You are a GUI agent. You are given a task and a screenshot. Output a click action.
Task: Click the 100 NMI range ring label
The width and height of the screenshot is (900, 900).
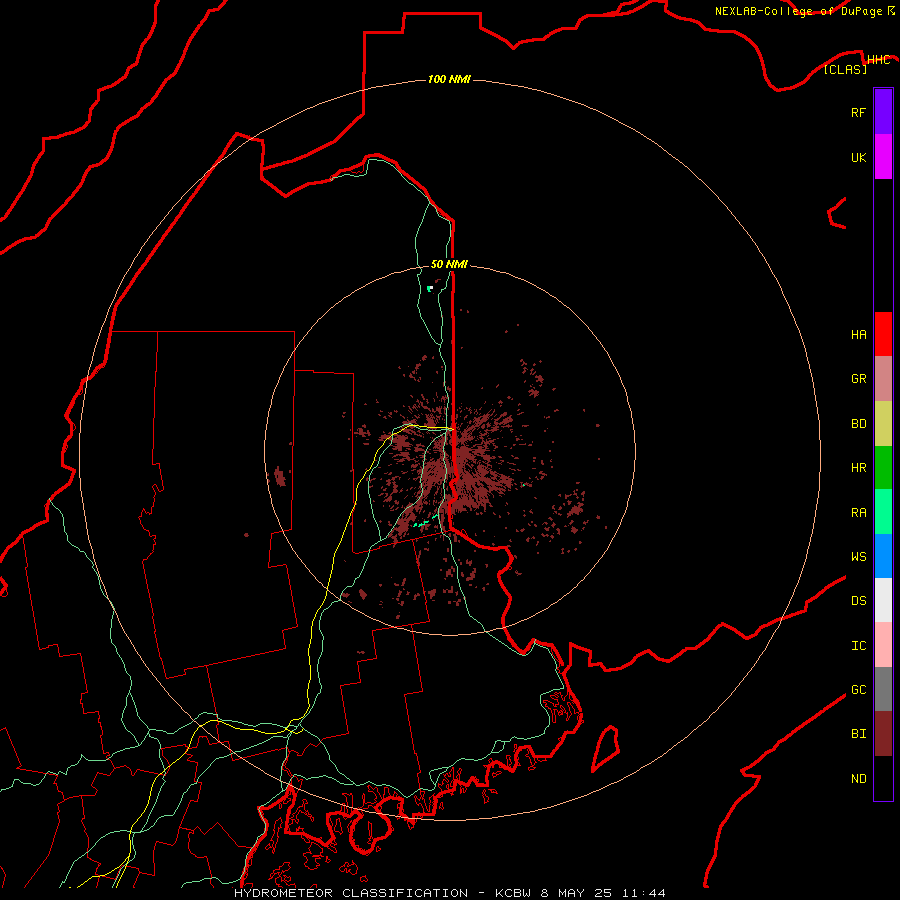point(449,79)
